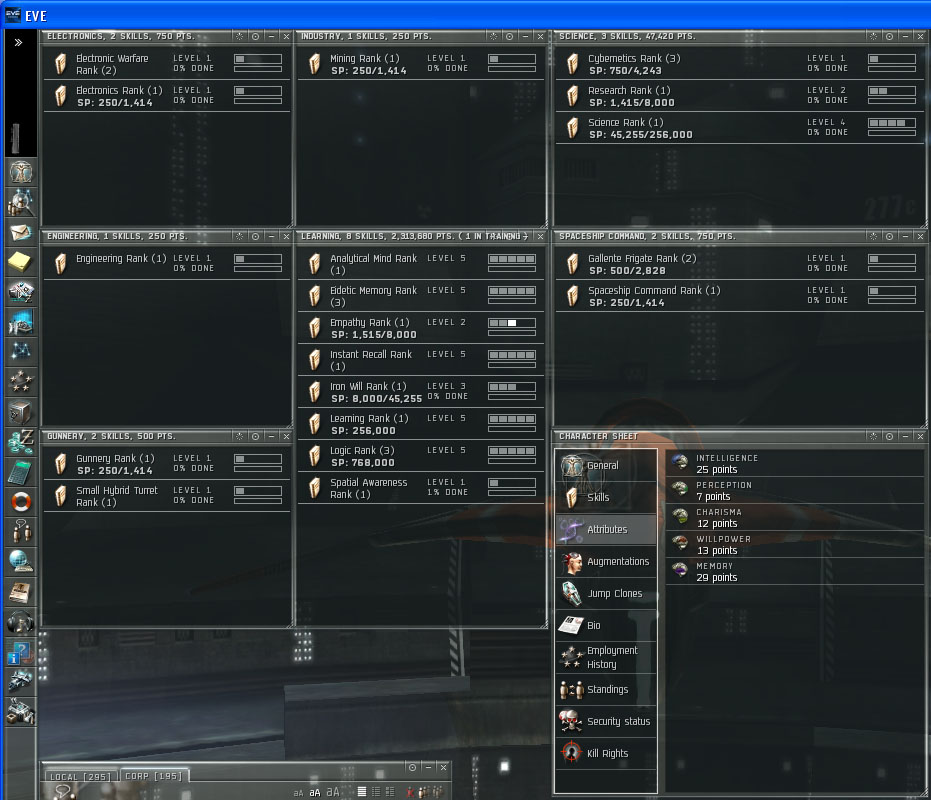Click the Charisma attribute icon
The image size is (931, 800).
680,516
